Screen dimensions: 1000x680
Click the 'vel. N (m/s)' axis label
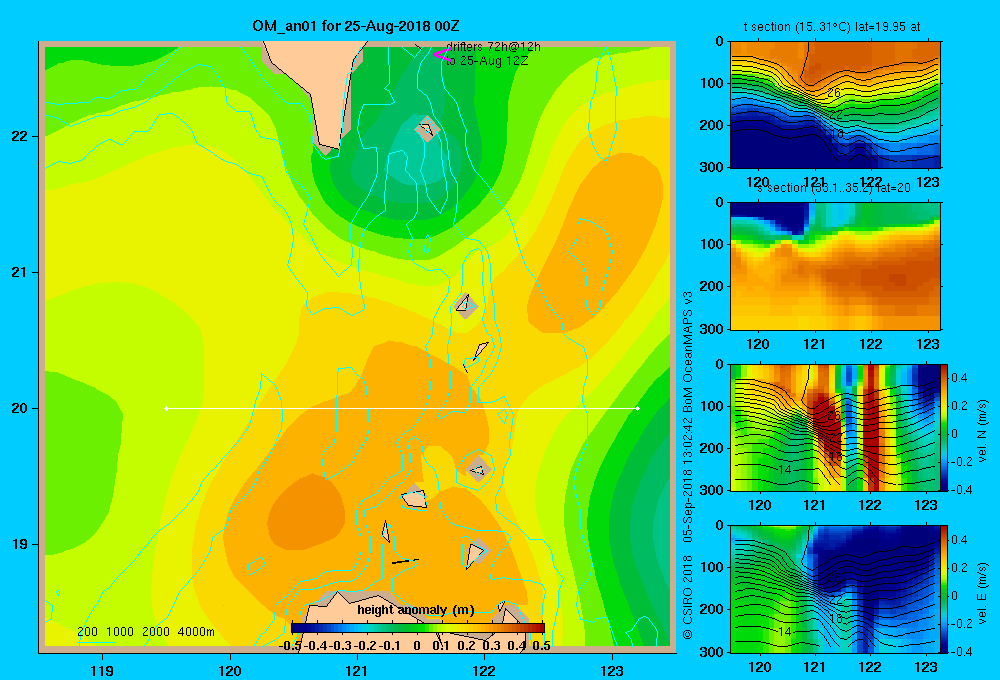[982, 430]
